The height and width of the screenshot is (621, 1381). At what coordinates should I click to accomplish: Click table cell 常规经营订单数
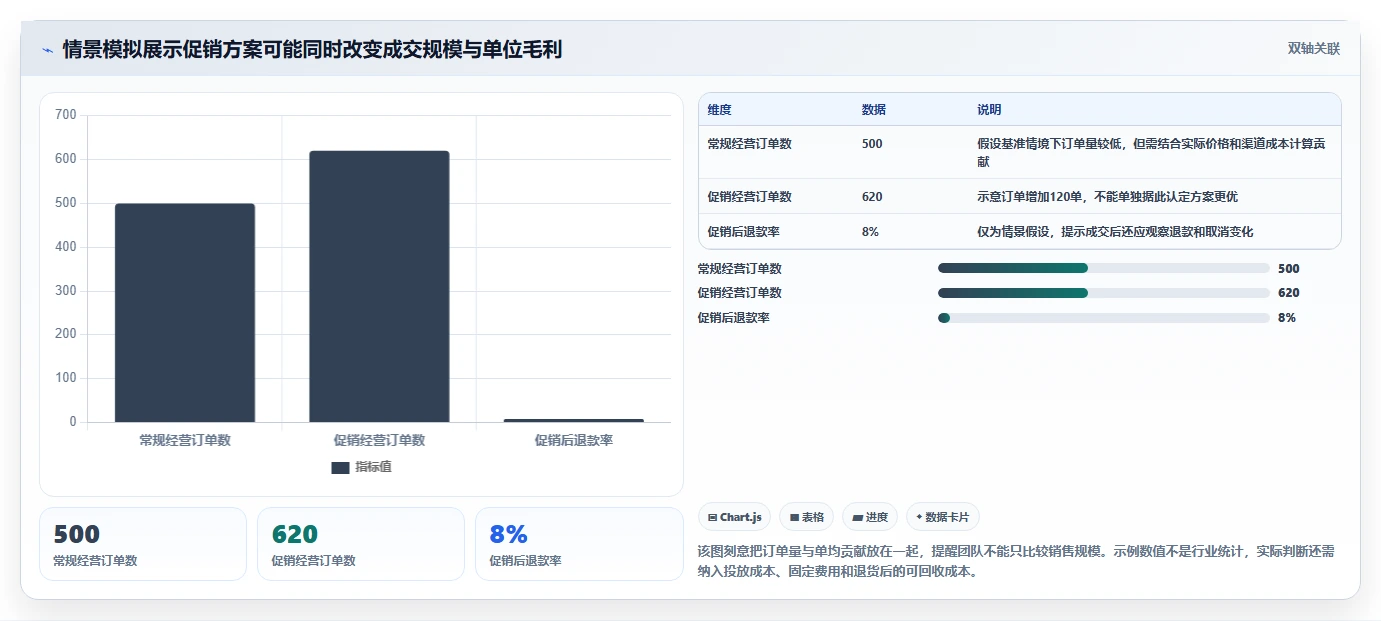click(749, 144)
